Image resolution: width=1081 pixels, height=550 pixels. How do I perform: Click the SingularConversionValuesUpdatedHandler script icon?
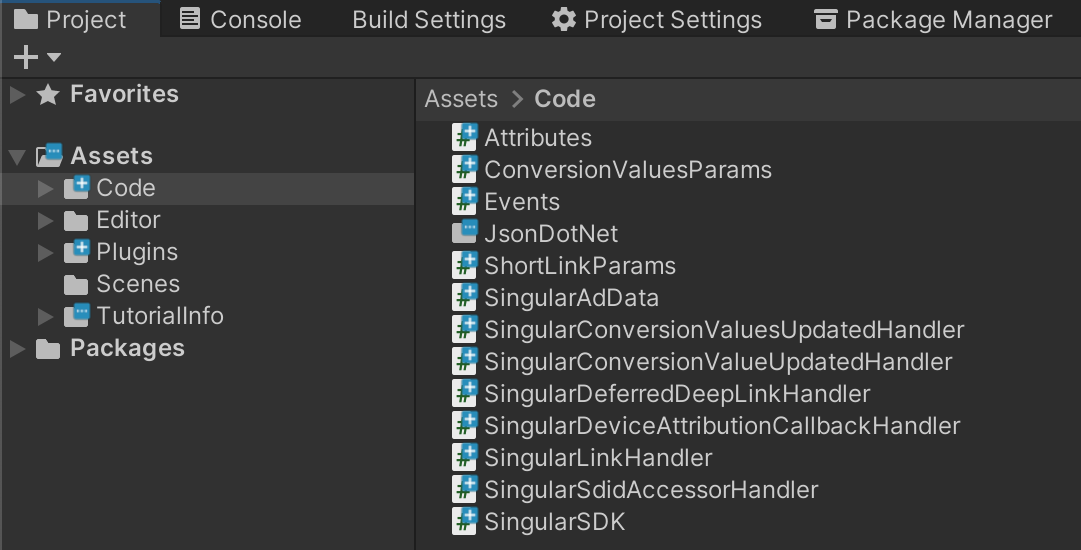[x=465, y=329]
